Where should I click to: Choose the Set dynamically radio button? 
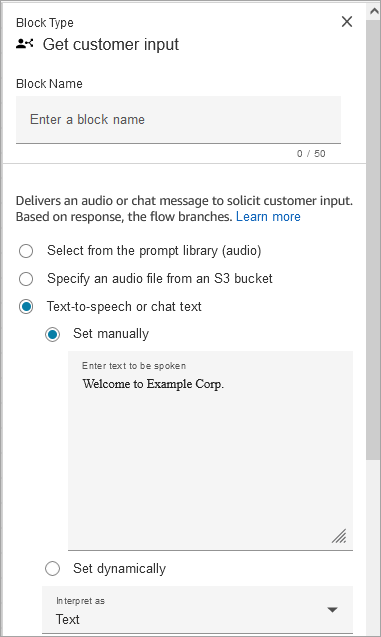pyautogui.click(x=52, y=568)
